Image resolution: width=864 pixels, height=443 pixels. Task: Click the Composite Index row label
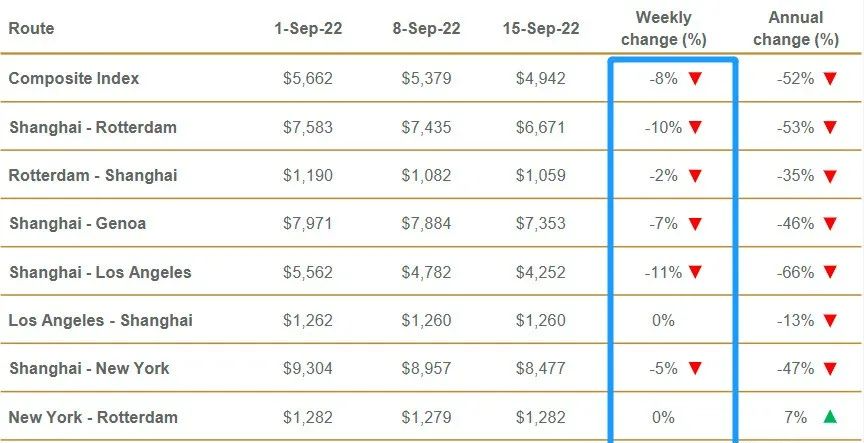74,78
